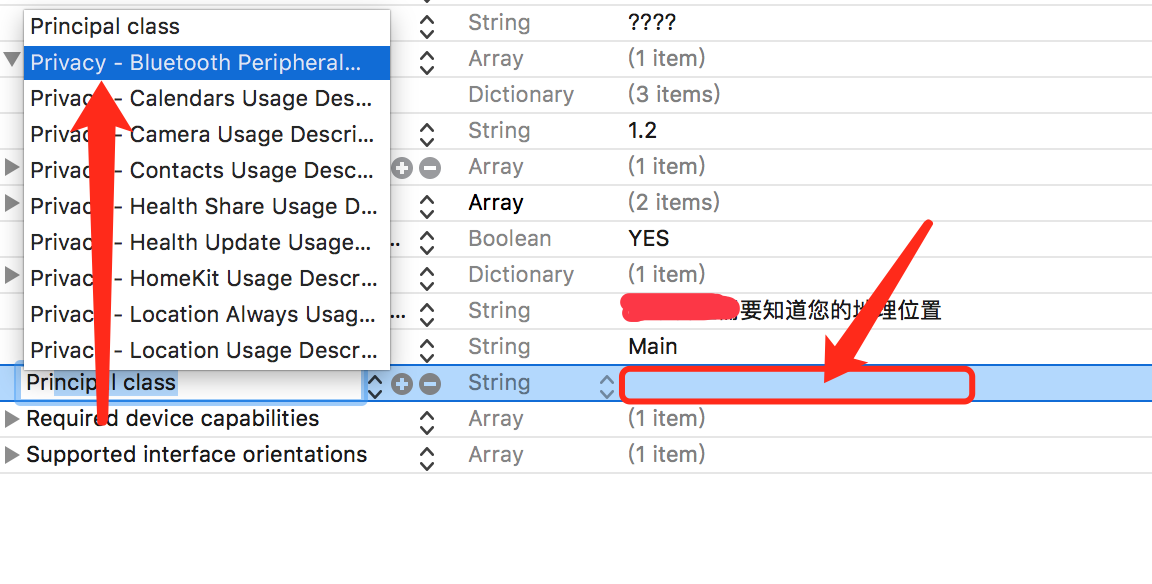Open key stepper in the Dictionary (1 item) row
This screenshot has height=584, width=1152.
pos(427,278)
